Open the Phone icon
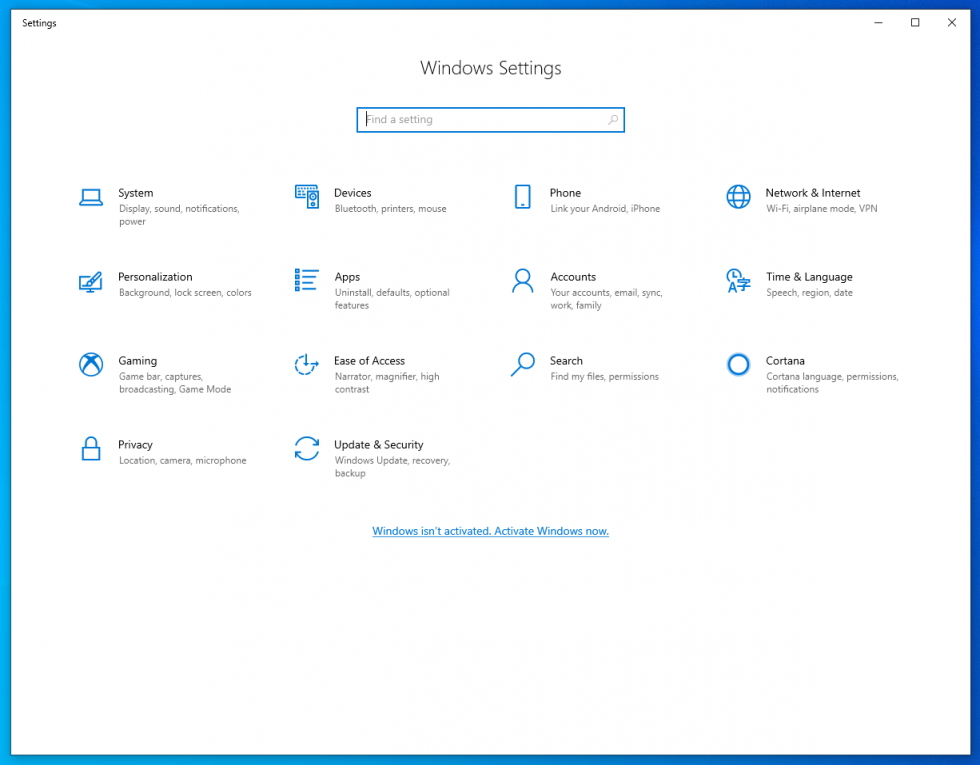 (x=522, y=197)
